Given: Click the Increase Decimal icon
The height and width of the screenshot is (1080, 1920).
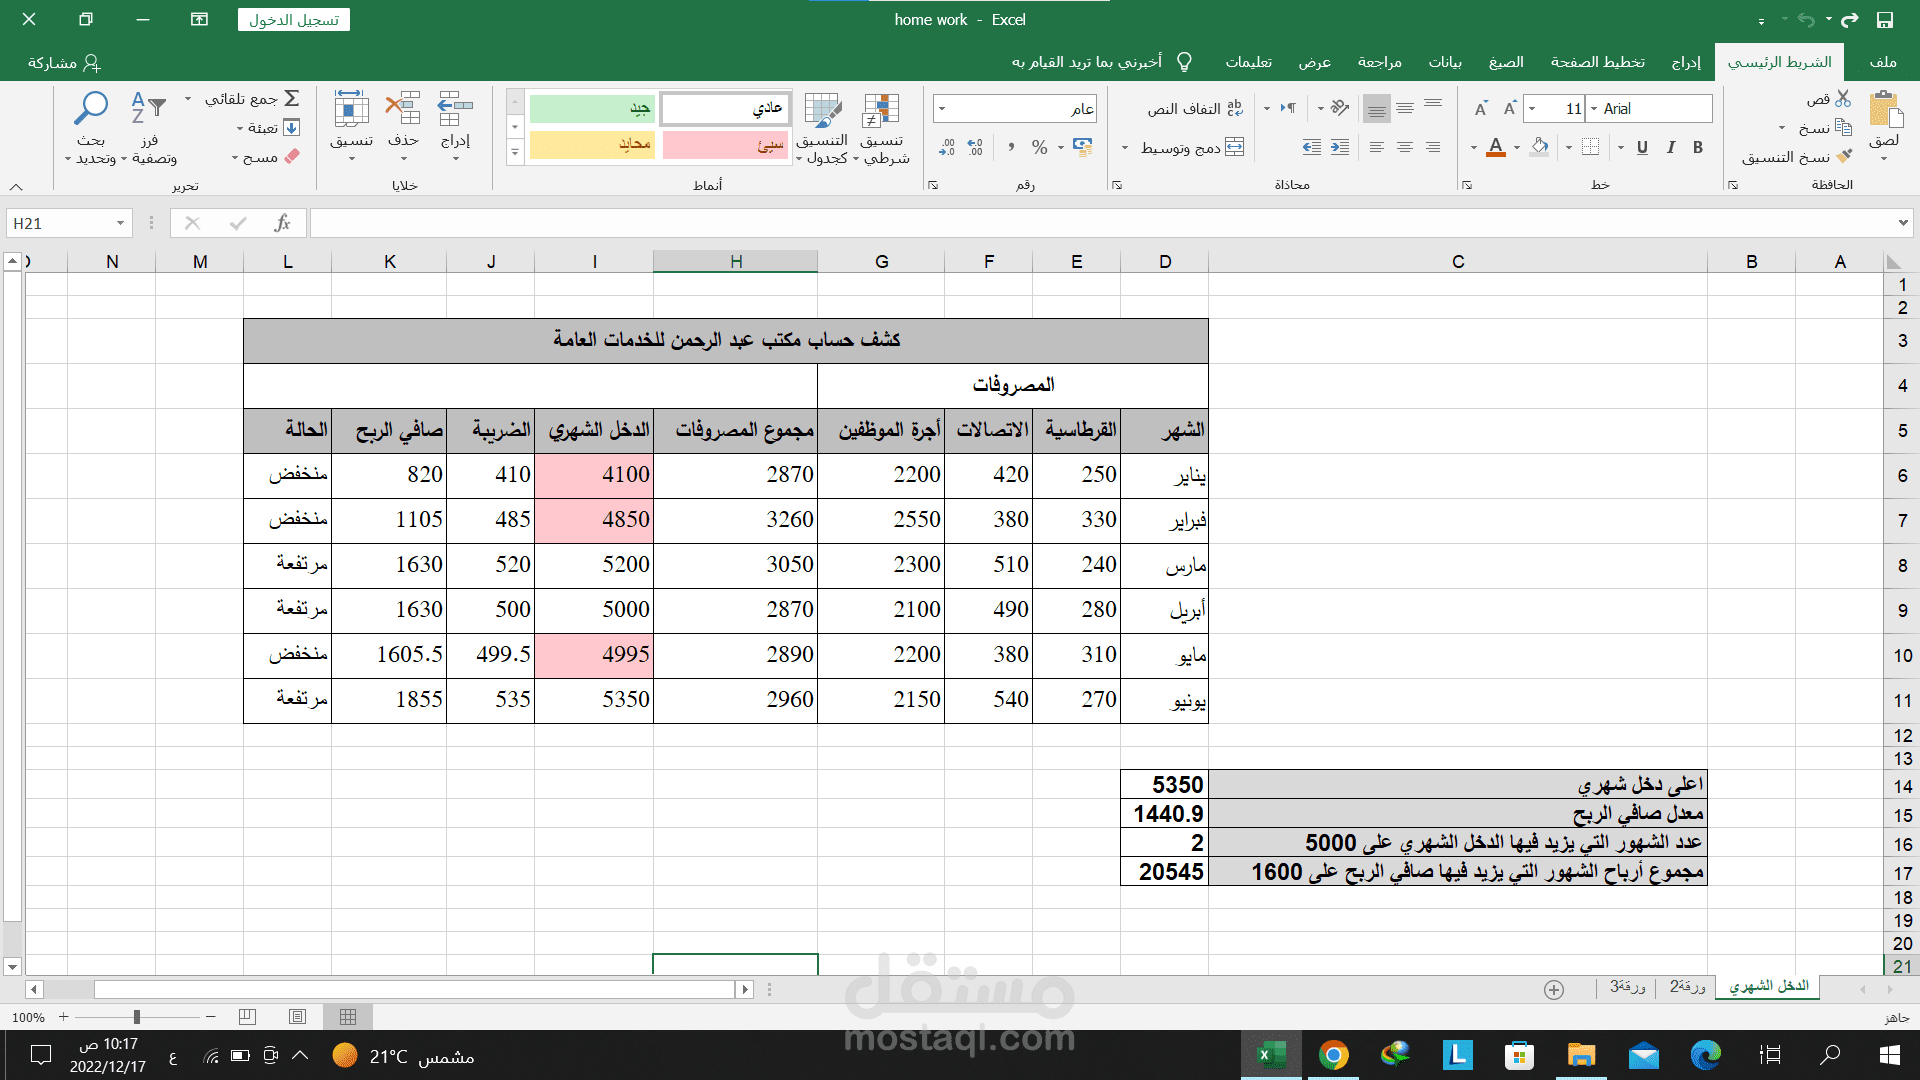Looking at the screenshot, I should (x=975, y=147).
